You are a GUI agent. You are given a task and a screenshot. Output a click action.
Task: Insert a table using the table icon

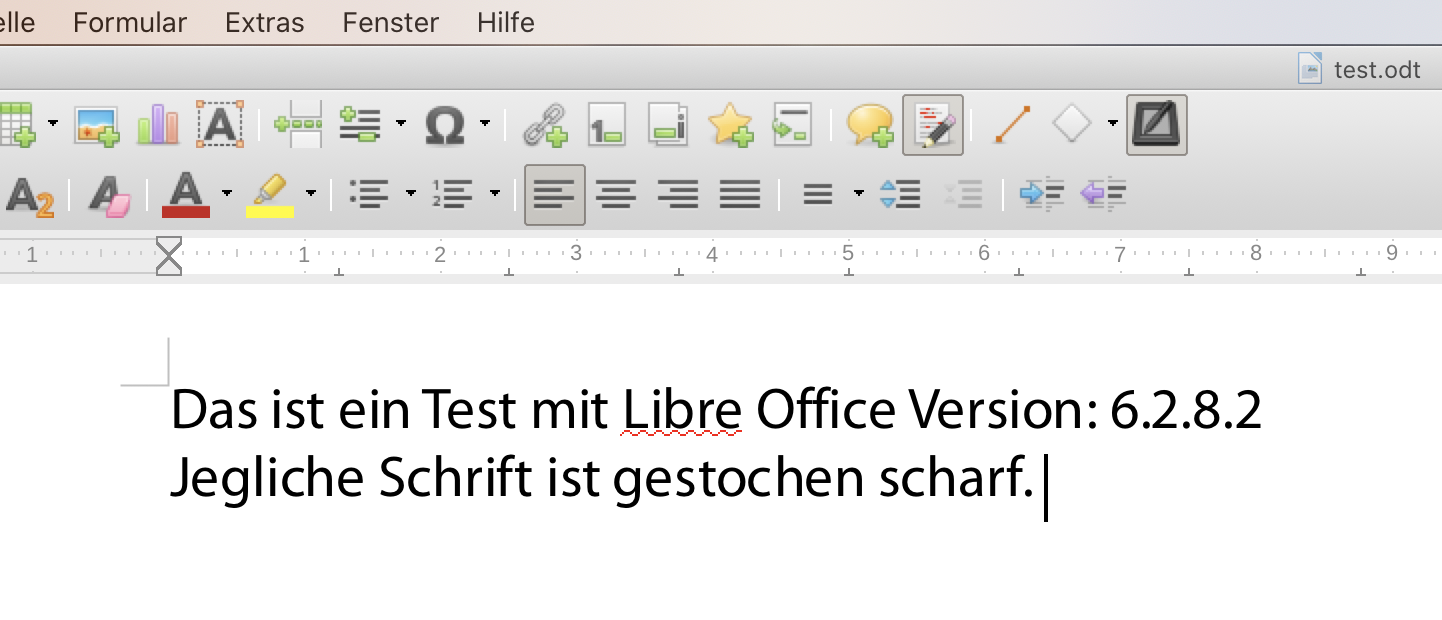(x=16, y=125)
